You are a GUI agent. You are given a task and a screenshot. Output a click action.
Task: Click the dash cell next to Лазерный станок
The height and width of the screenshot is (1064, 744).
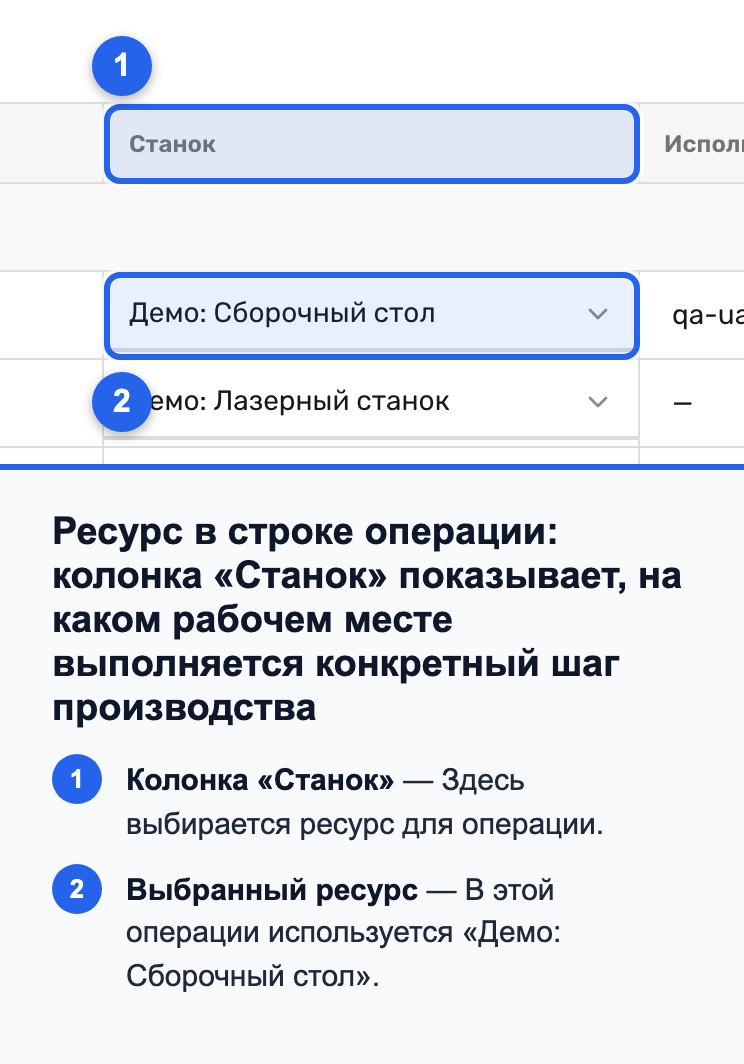(x=682, y=403)
